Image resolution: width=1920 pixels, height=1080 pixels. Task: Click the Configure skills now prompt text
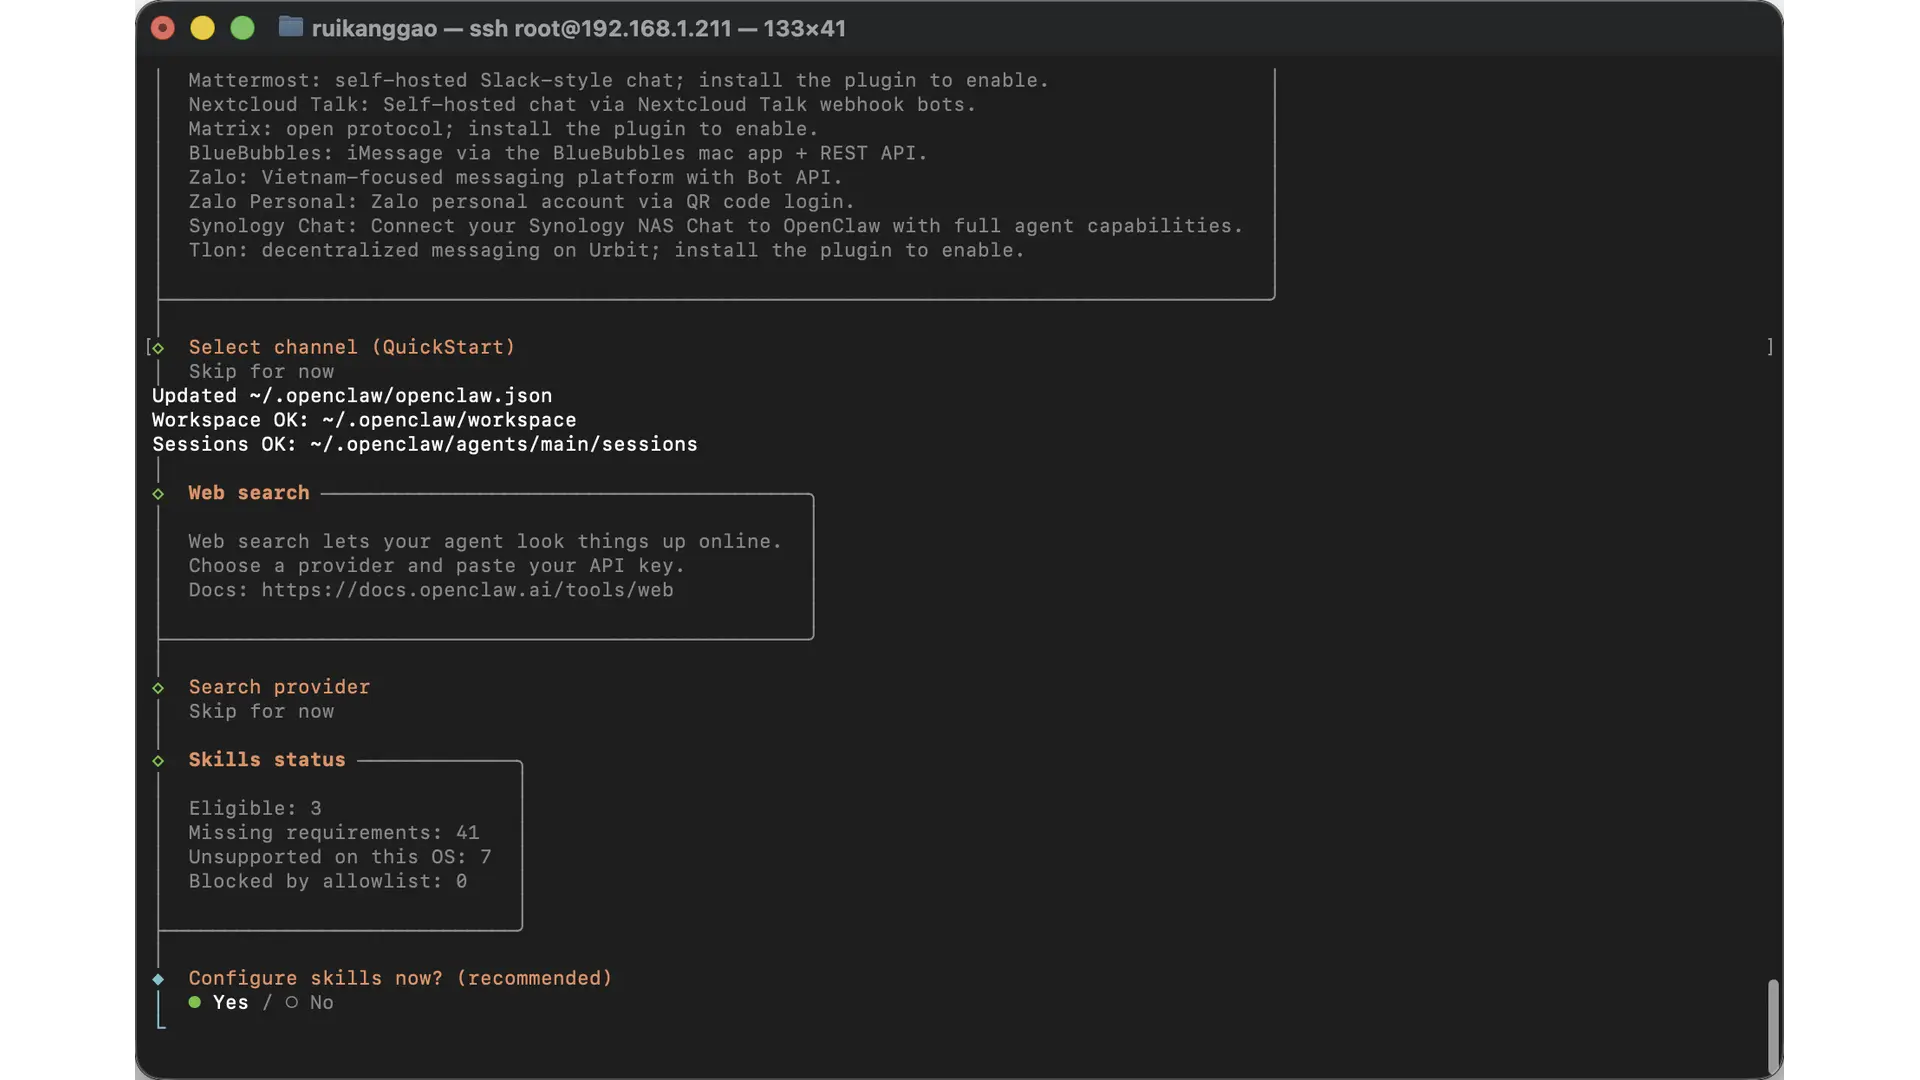(400, 978)
